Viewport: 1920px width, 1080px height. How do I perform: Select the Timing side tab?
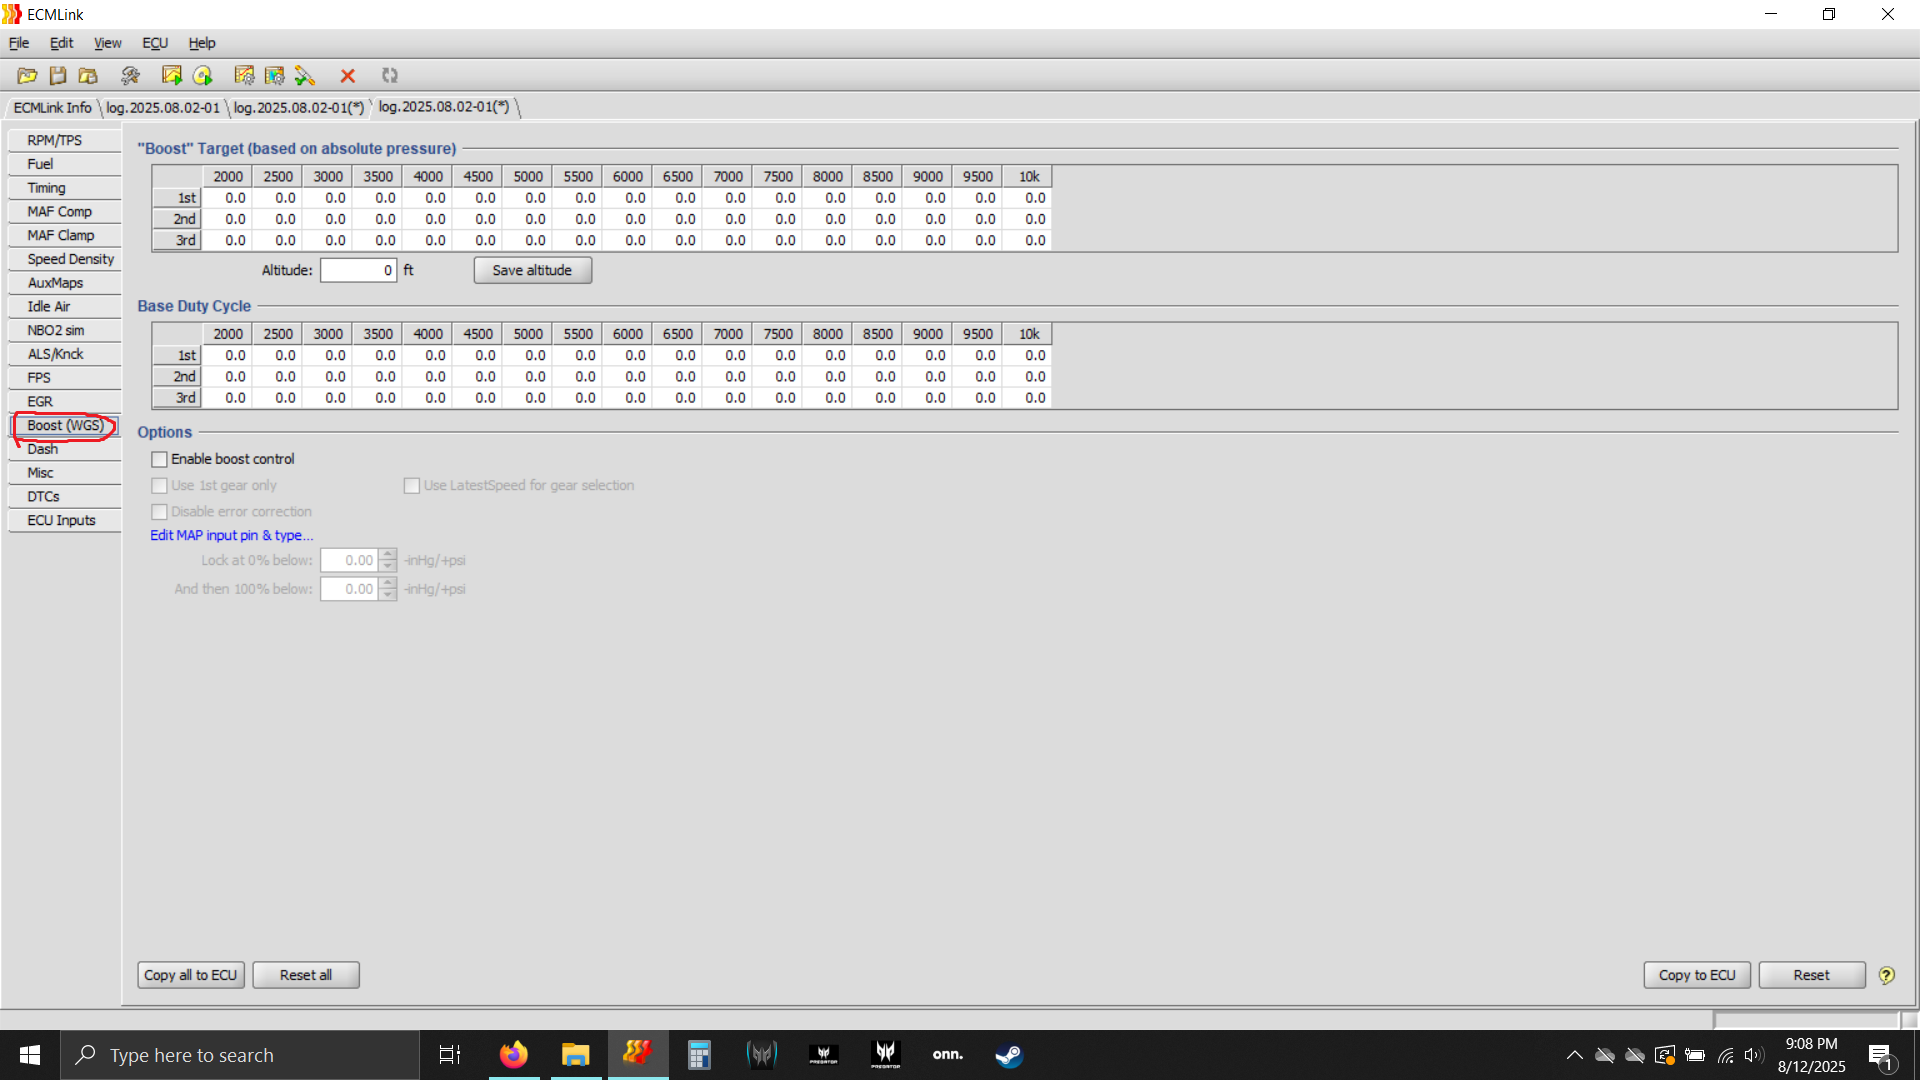pyautogui.click(x=65, y=188)
